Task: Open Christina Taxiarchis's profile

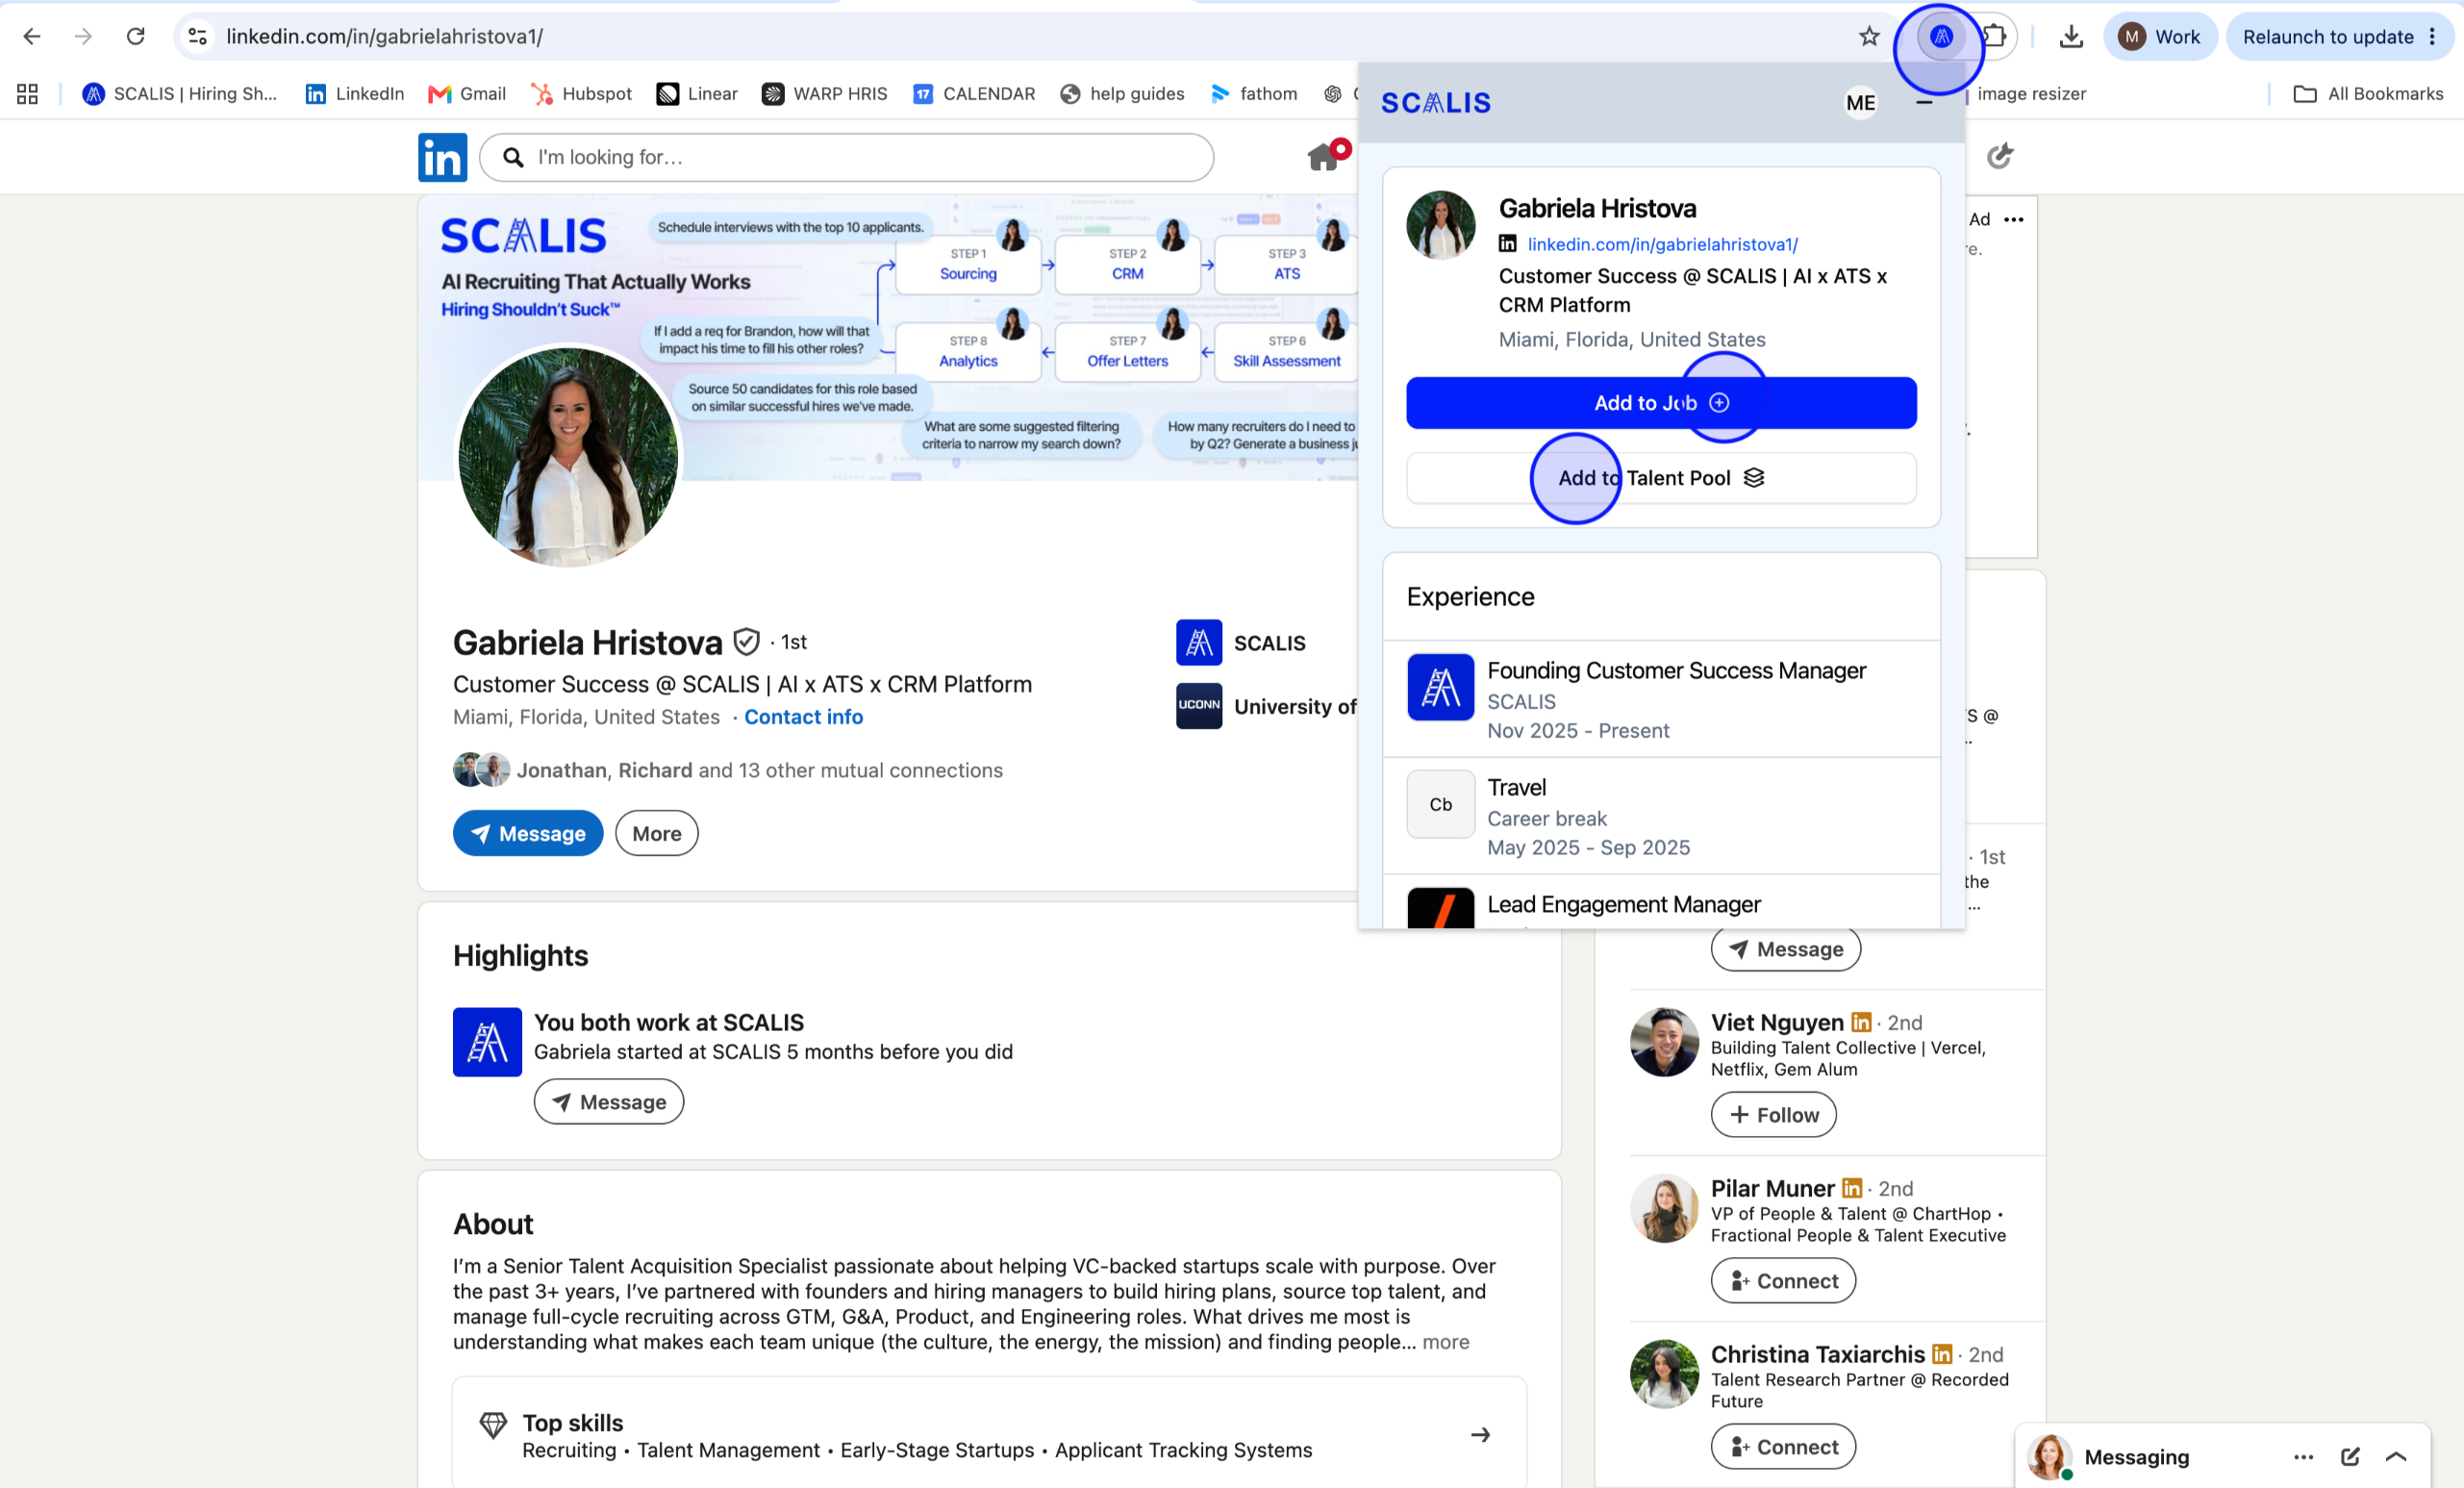Action: [1817, 1354]
